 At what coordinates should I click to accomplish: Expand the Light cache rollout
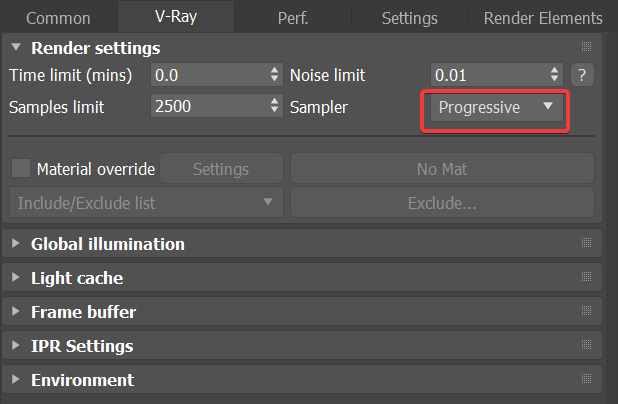[x=77, y=278]
